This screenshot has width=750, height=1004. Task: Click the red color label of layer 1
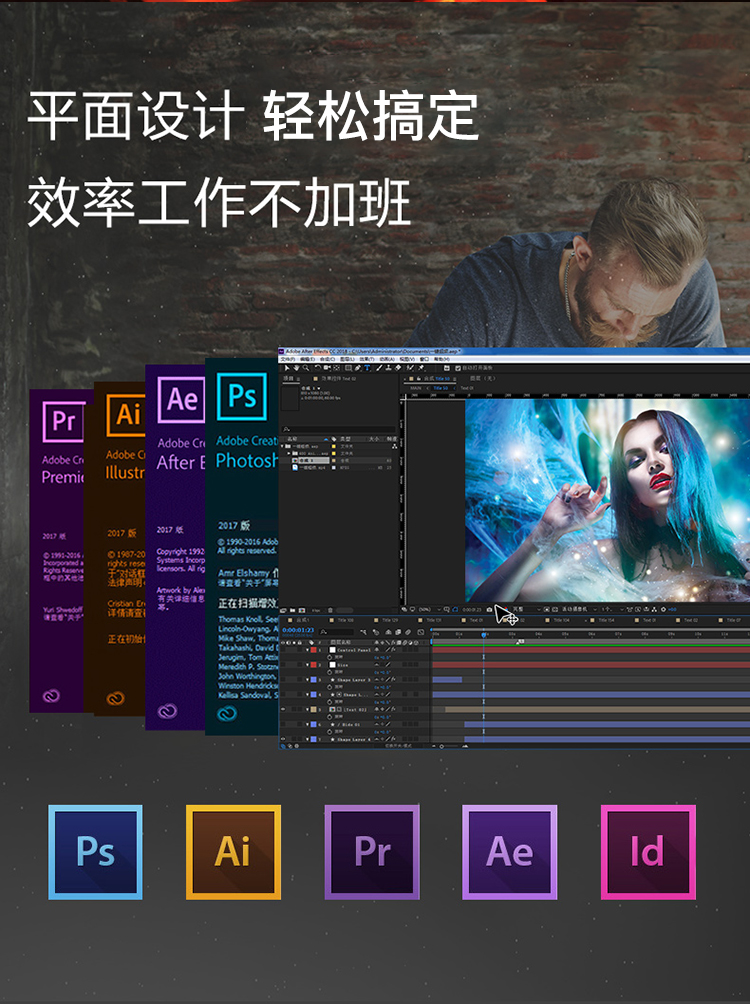[314, 650]
